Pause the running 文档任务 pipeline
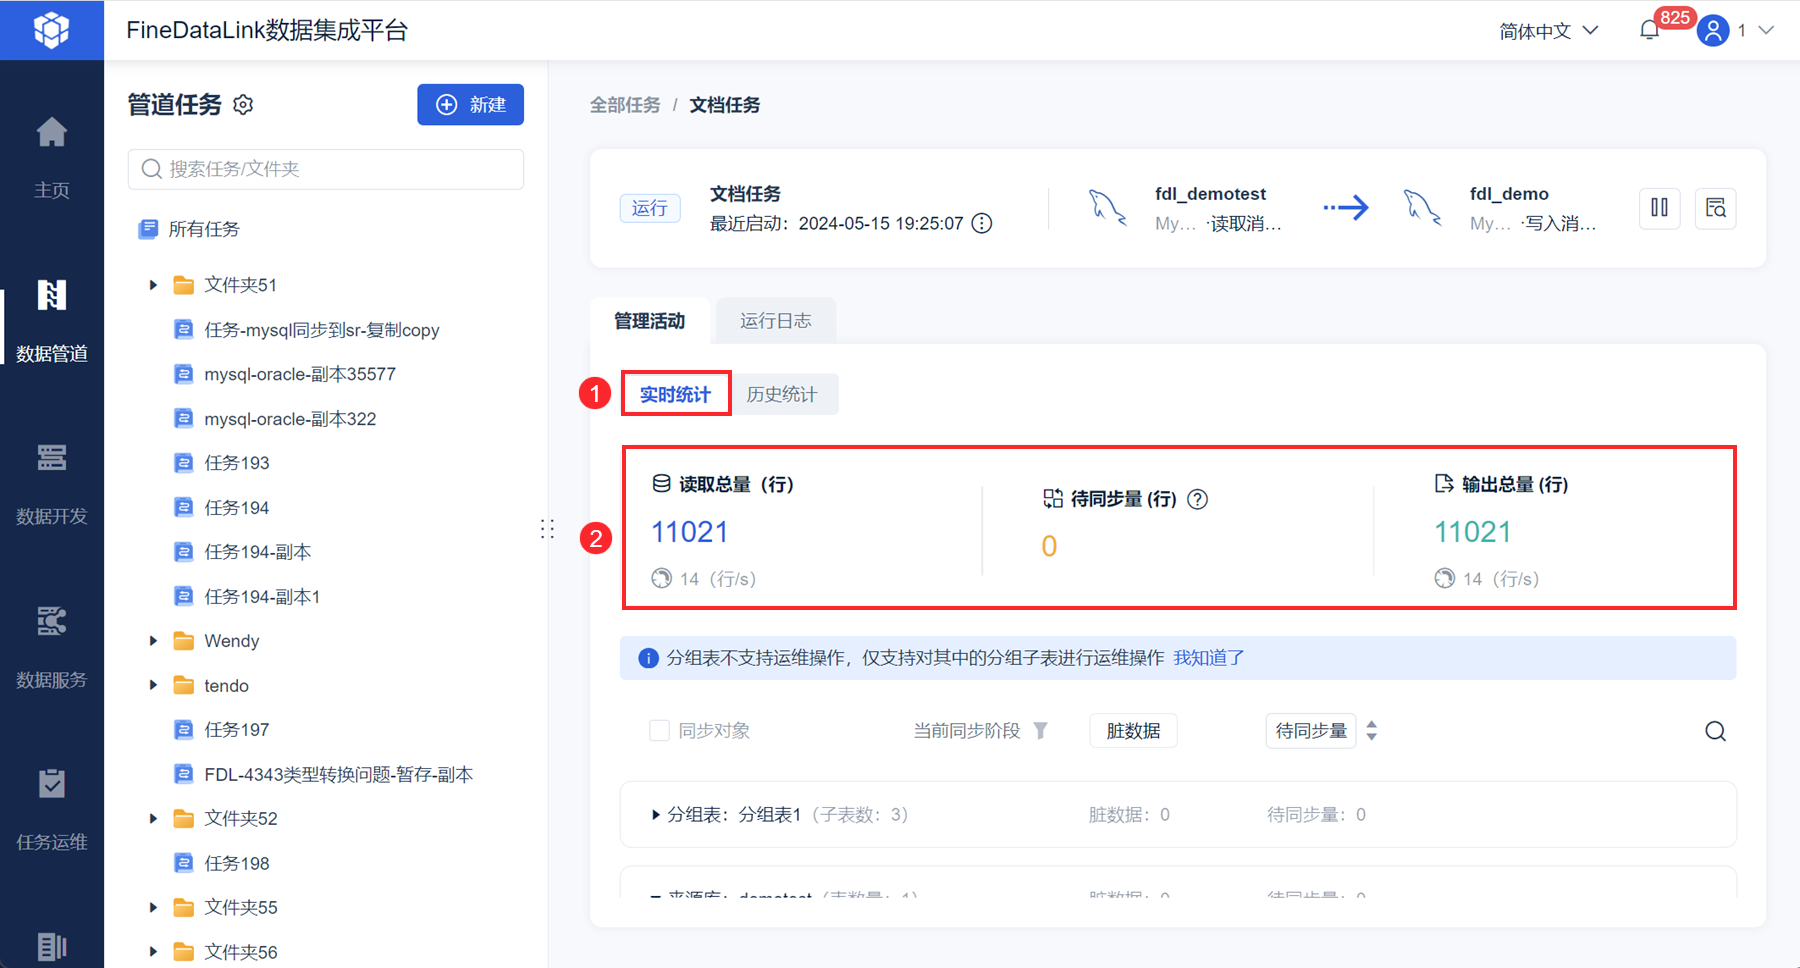 [1659, 208]
